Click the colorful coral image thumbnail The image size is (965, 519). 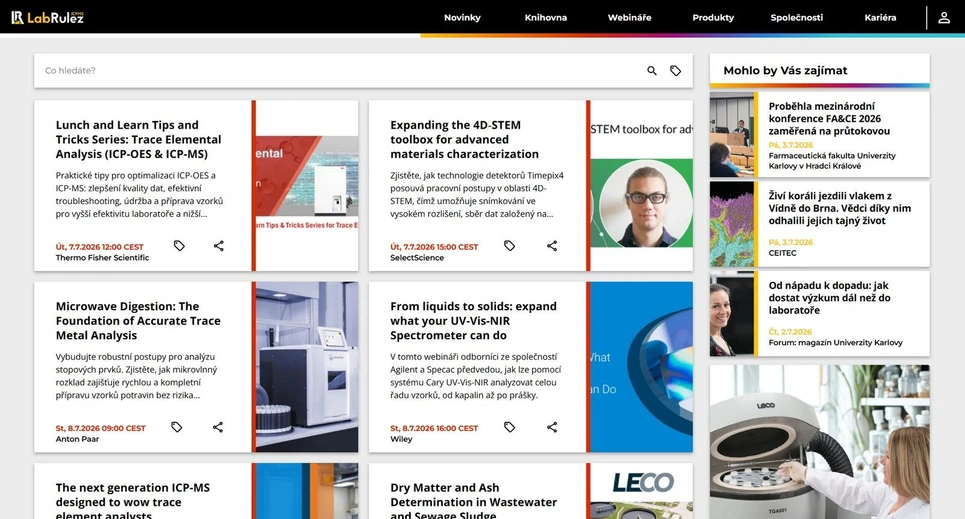point(732,224)
